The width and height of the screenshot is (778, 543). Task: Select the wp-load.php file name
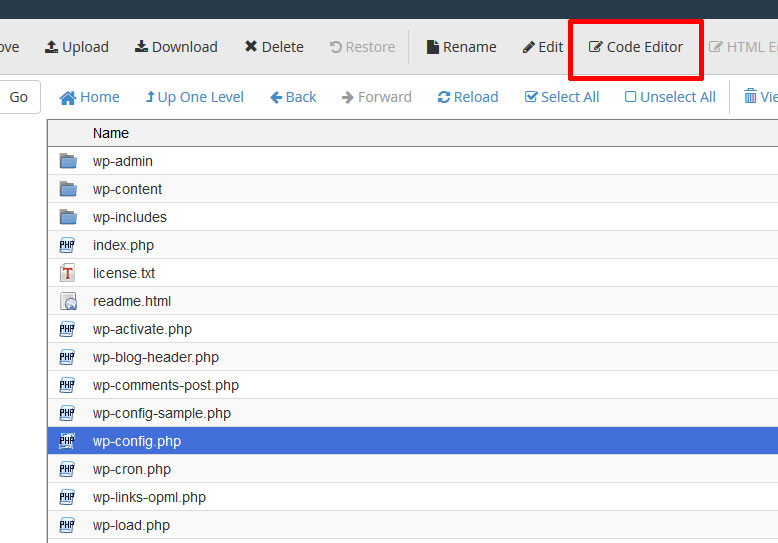(131, 526)
